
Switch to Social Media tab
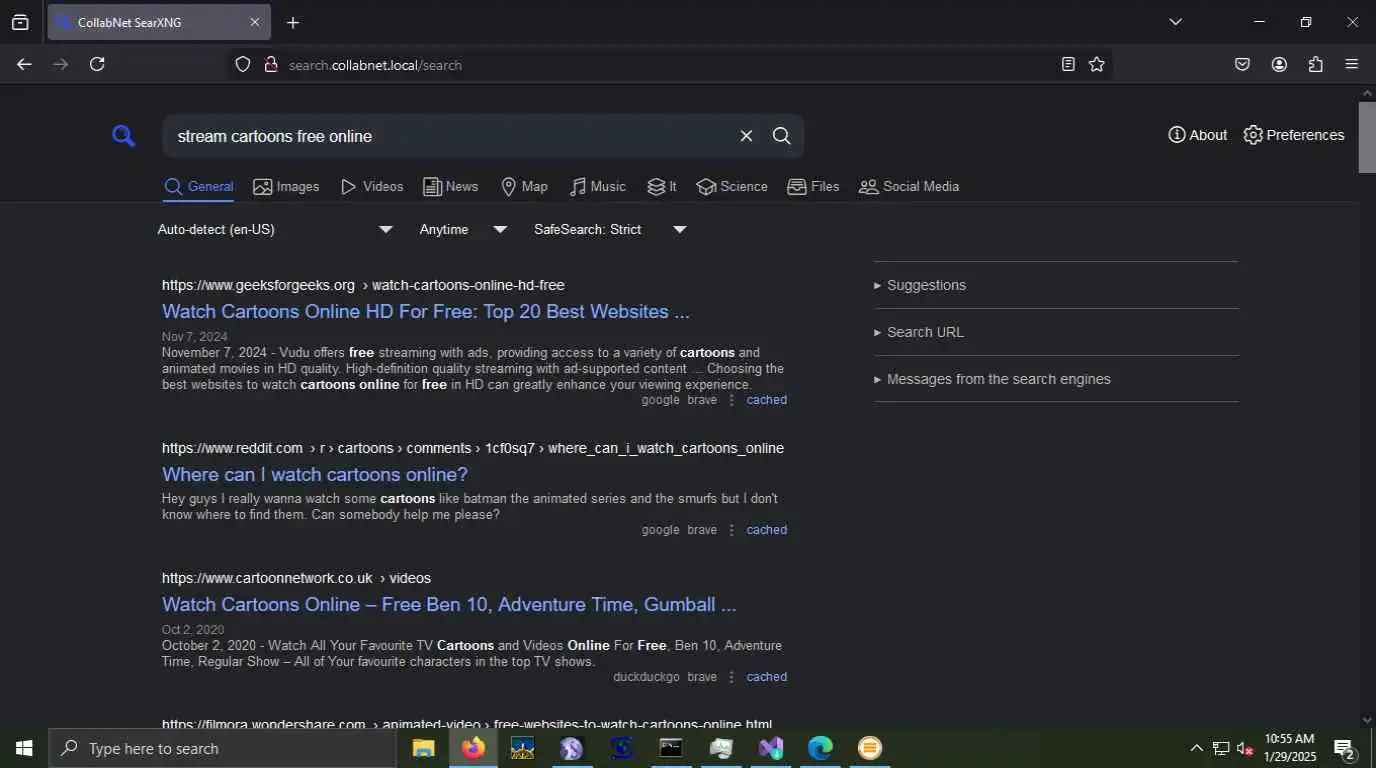point(909,186)
